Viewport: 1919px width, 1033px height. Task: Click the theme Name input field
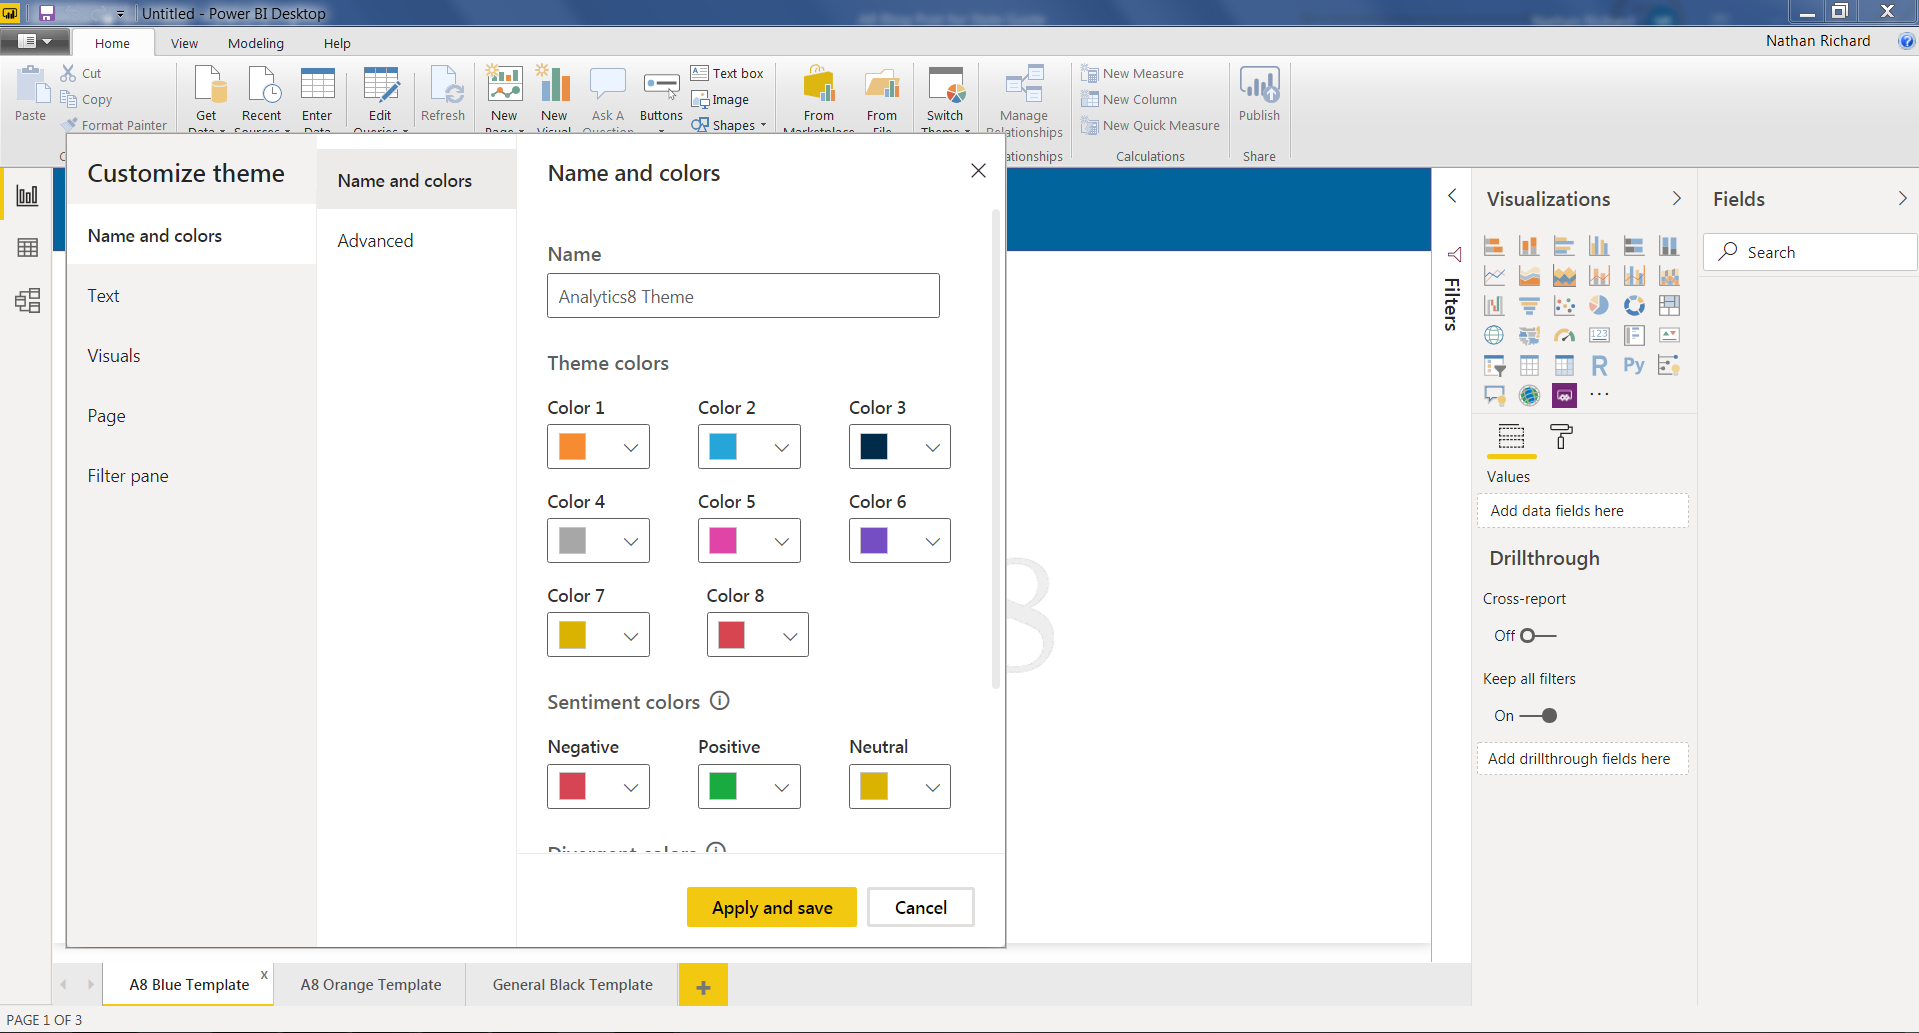click(743, 296)
